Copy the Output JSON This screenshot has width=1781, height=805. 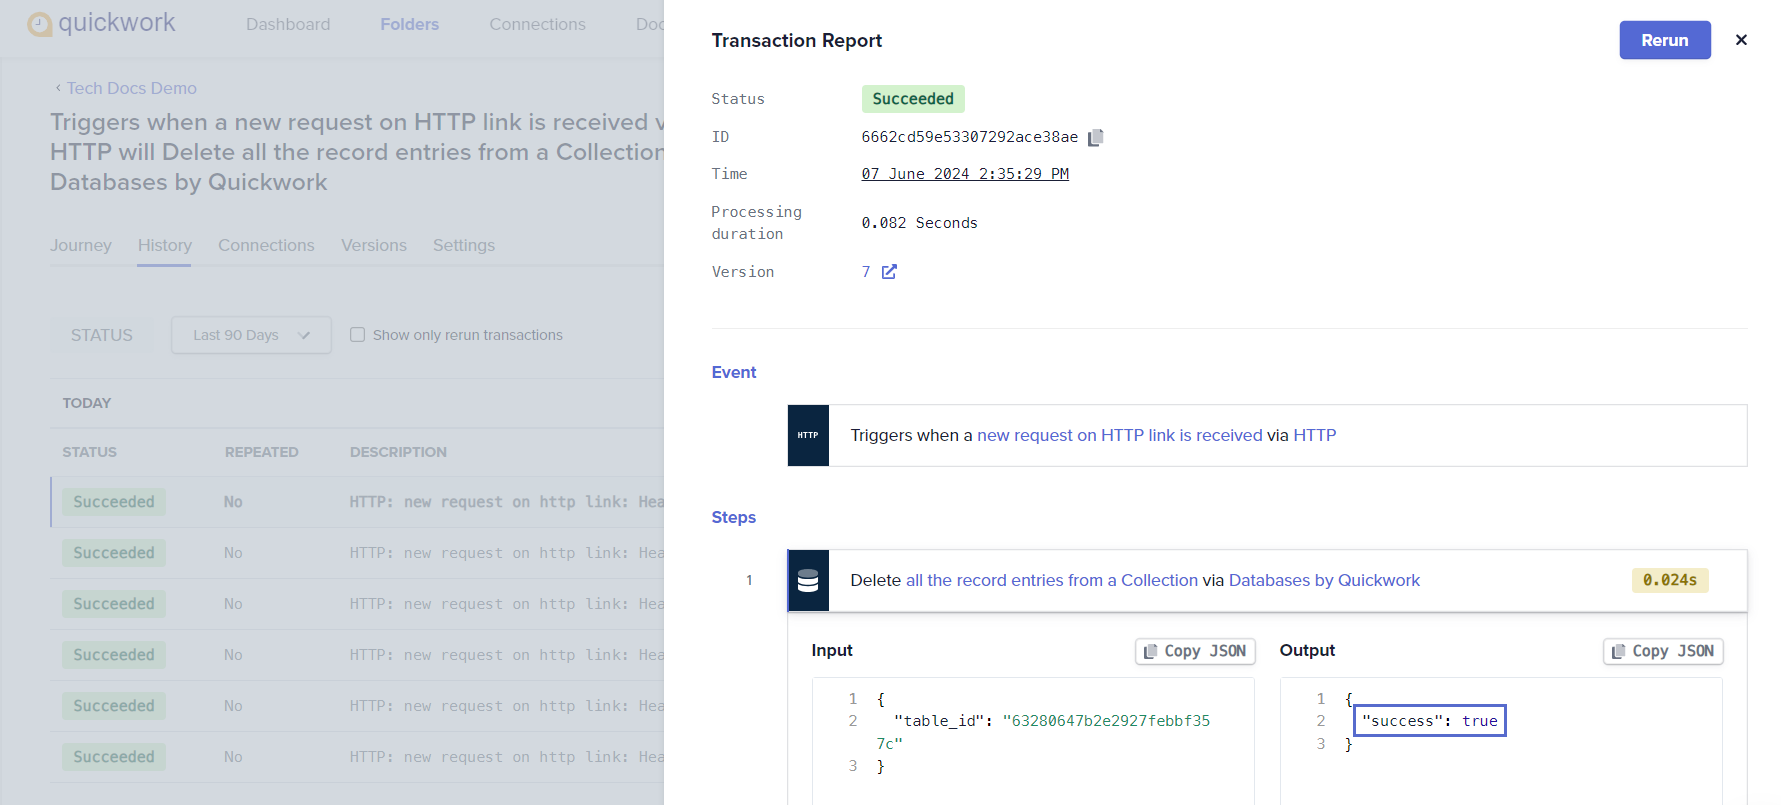1663,651
